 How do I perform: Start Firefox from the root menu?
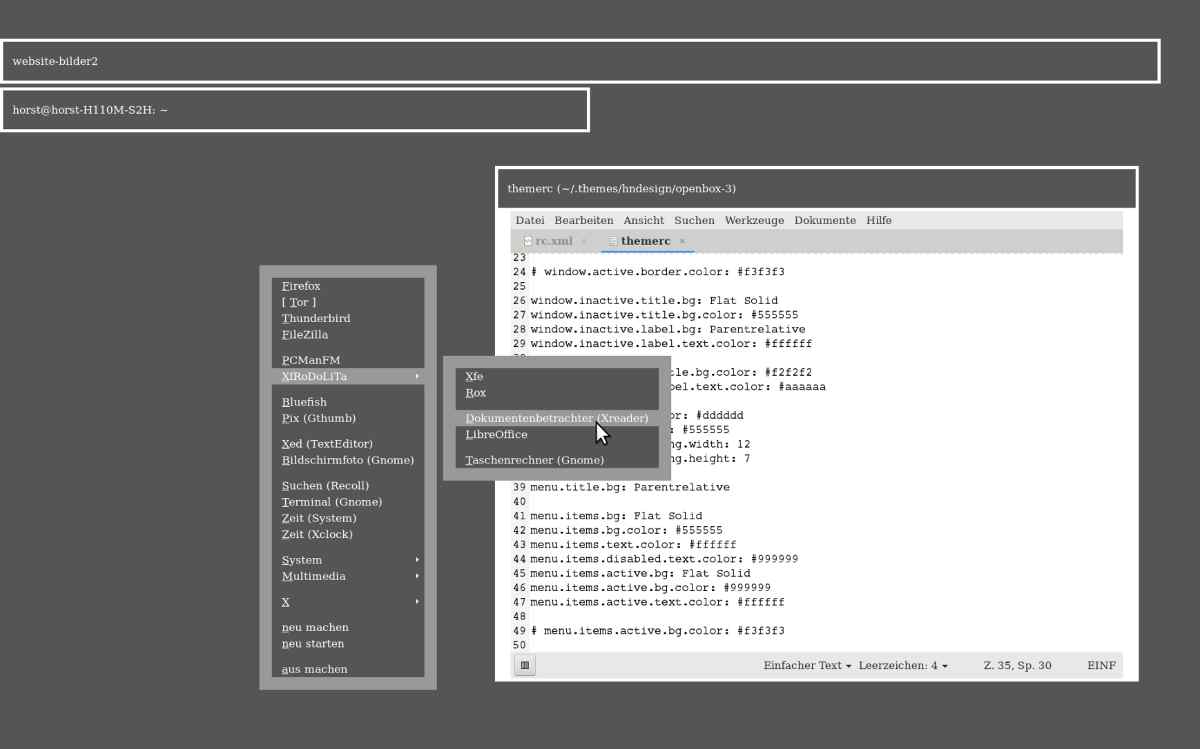[x=301, y=286]
